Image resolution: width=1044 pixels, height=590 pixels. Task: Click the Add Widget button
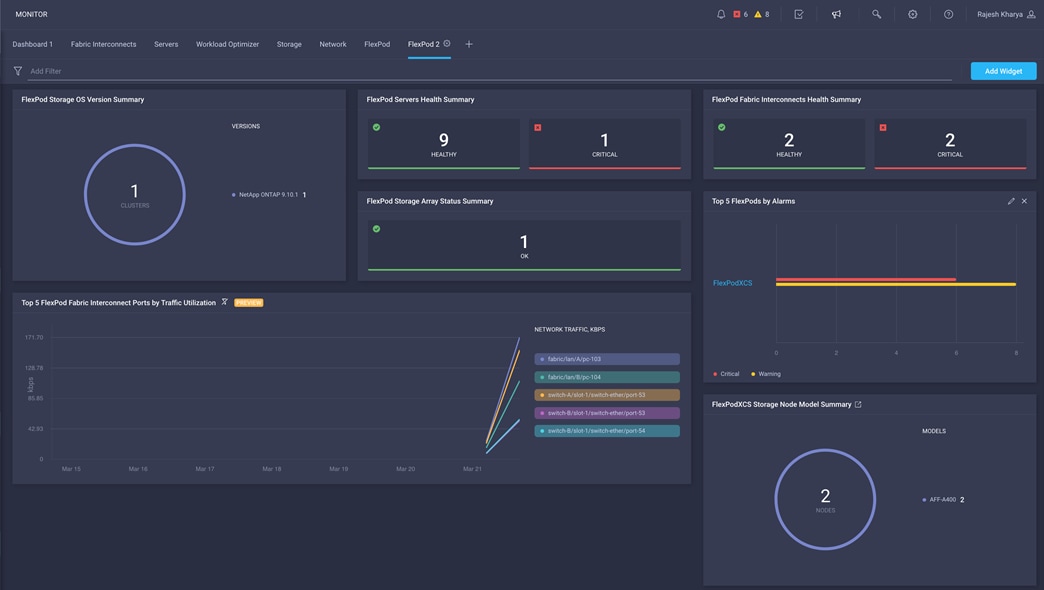1003,71
